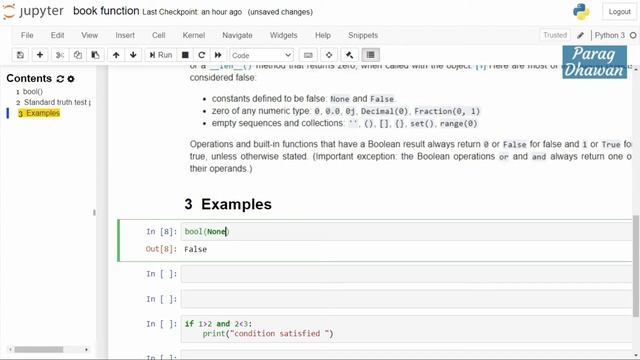Click the hammer icon in the toolbar
This screenshot has height=360, width=640.
coord(349,55)
